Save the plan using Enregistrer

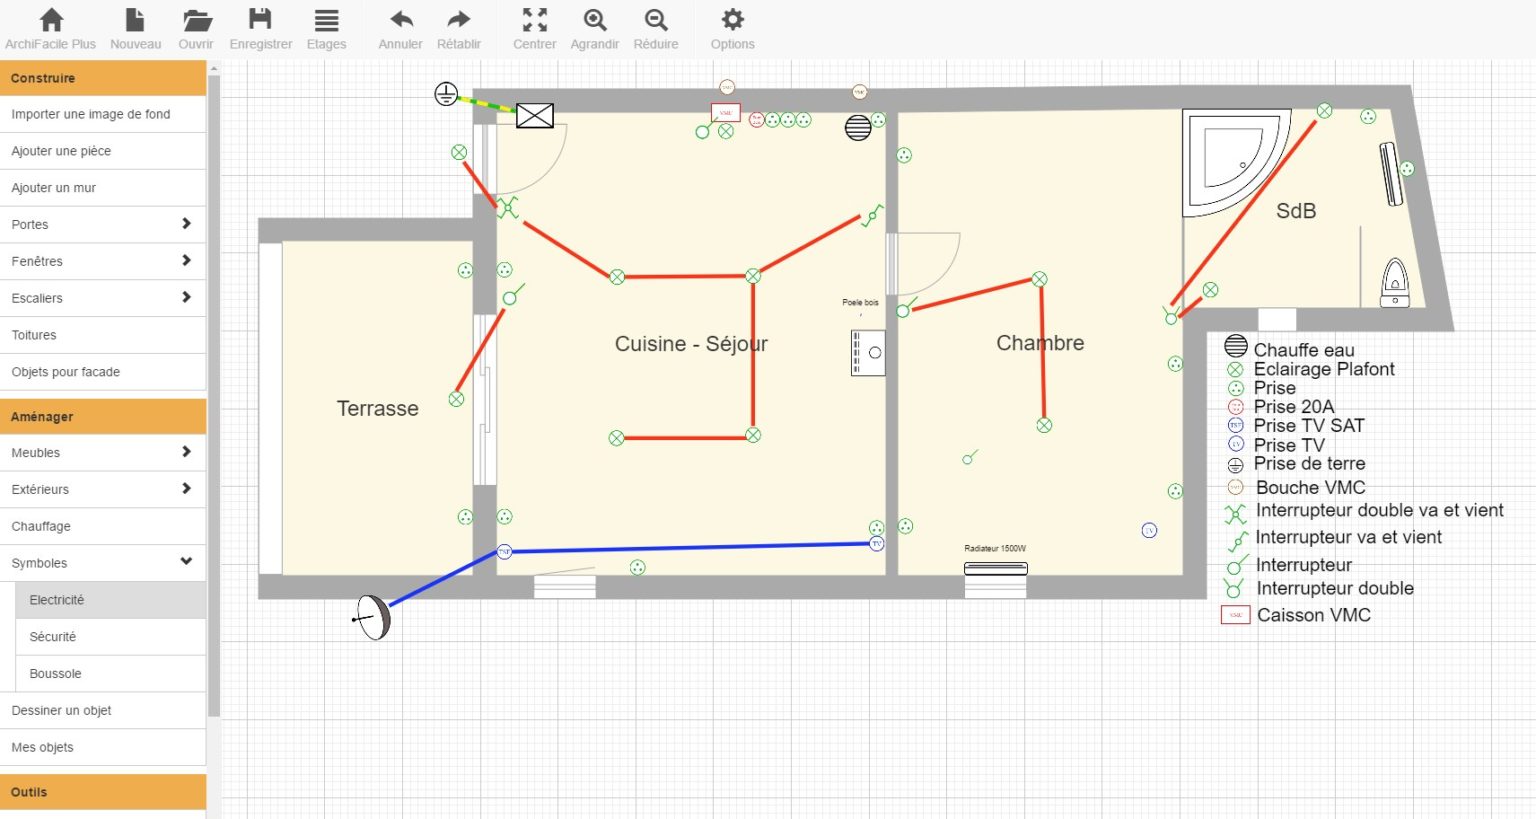260,28
